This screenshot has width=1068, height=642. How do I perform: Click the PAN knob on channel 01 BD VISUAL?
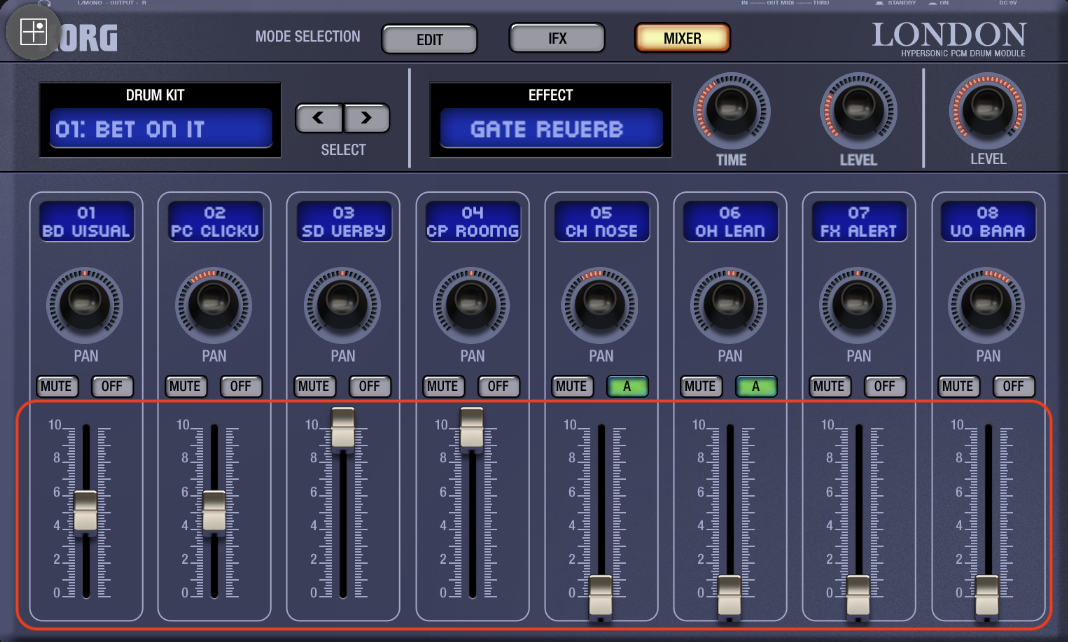[84, 305]
